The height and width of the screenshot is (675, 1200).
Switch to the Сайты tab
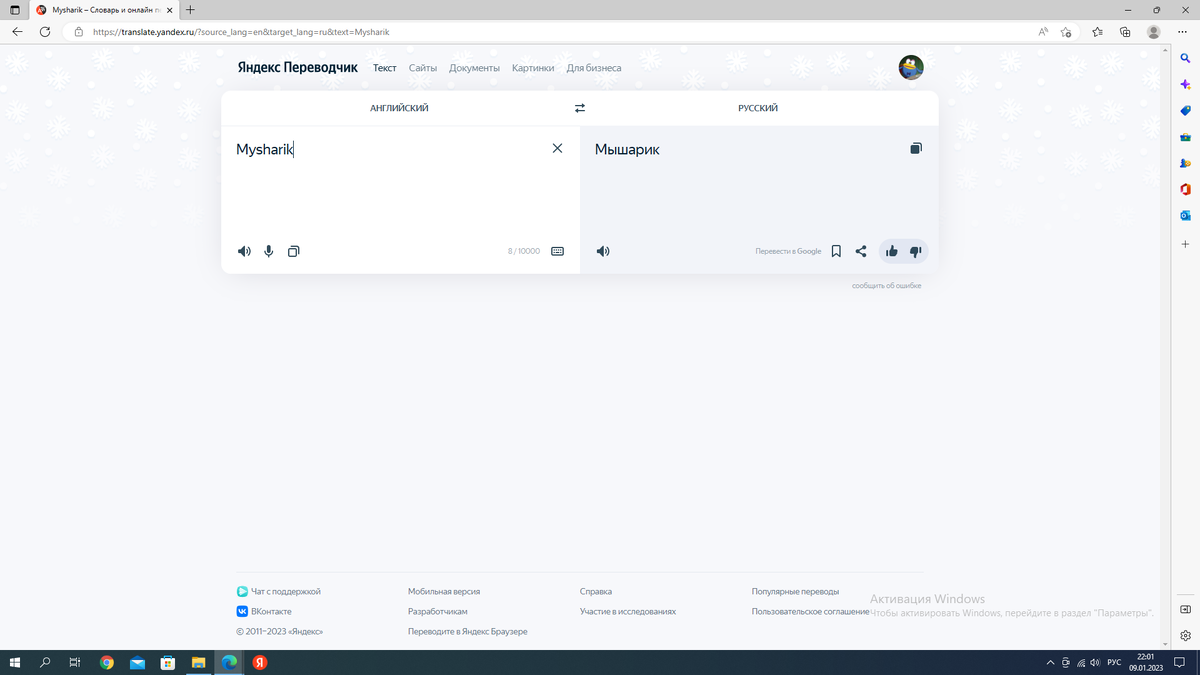coord(423,68)
